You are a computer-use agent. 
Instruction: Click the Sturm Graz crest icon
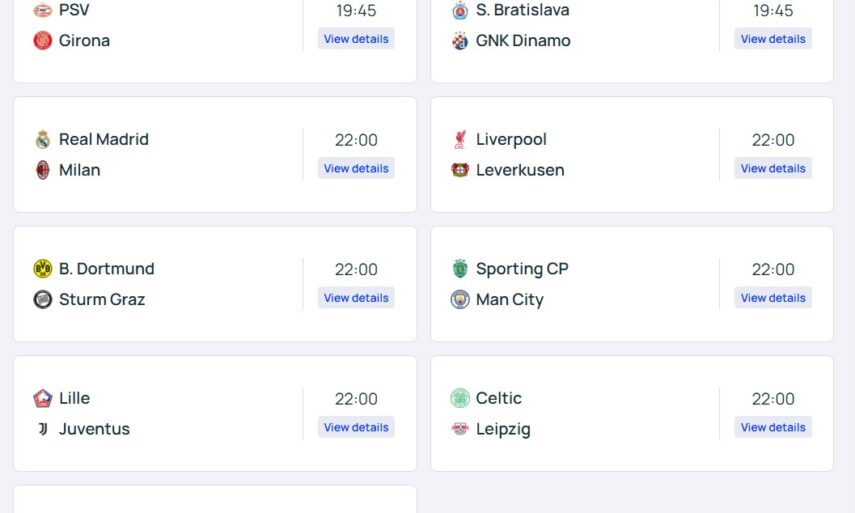42,299
